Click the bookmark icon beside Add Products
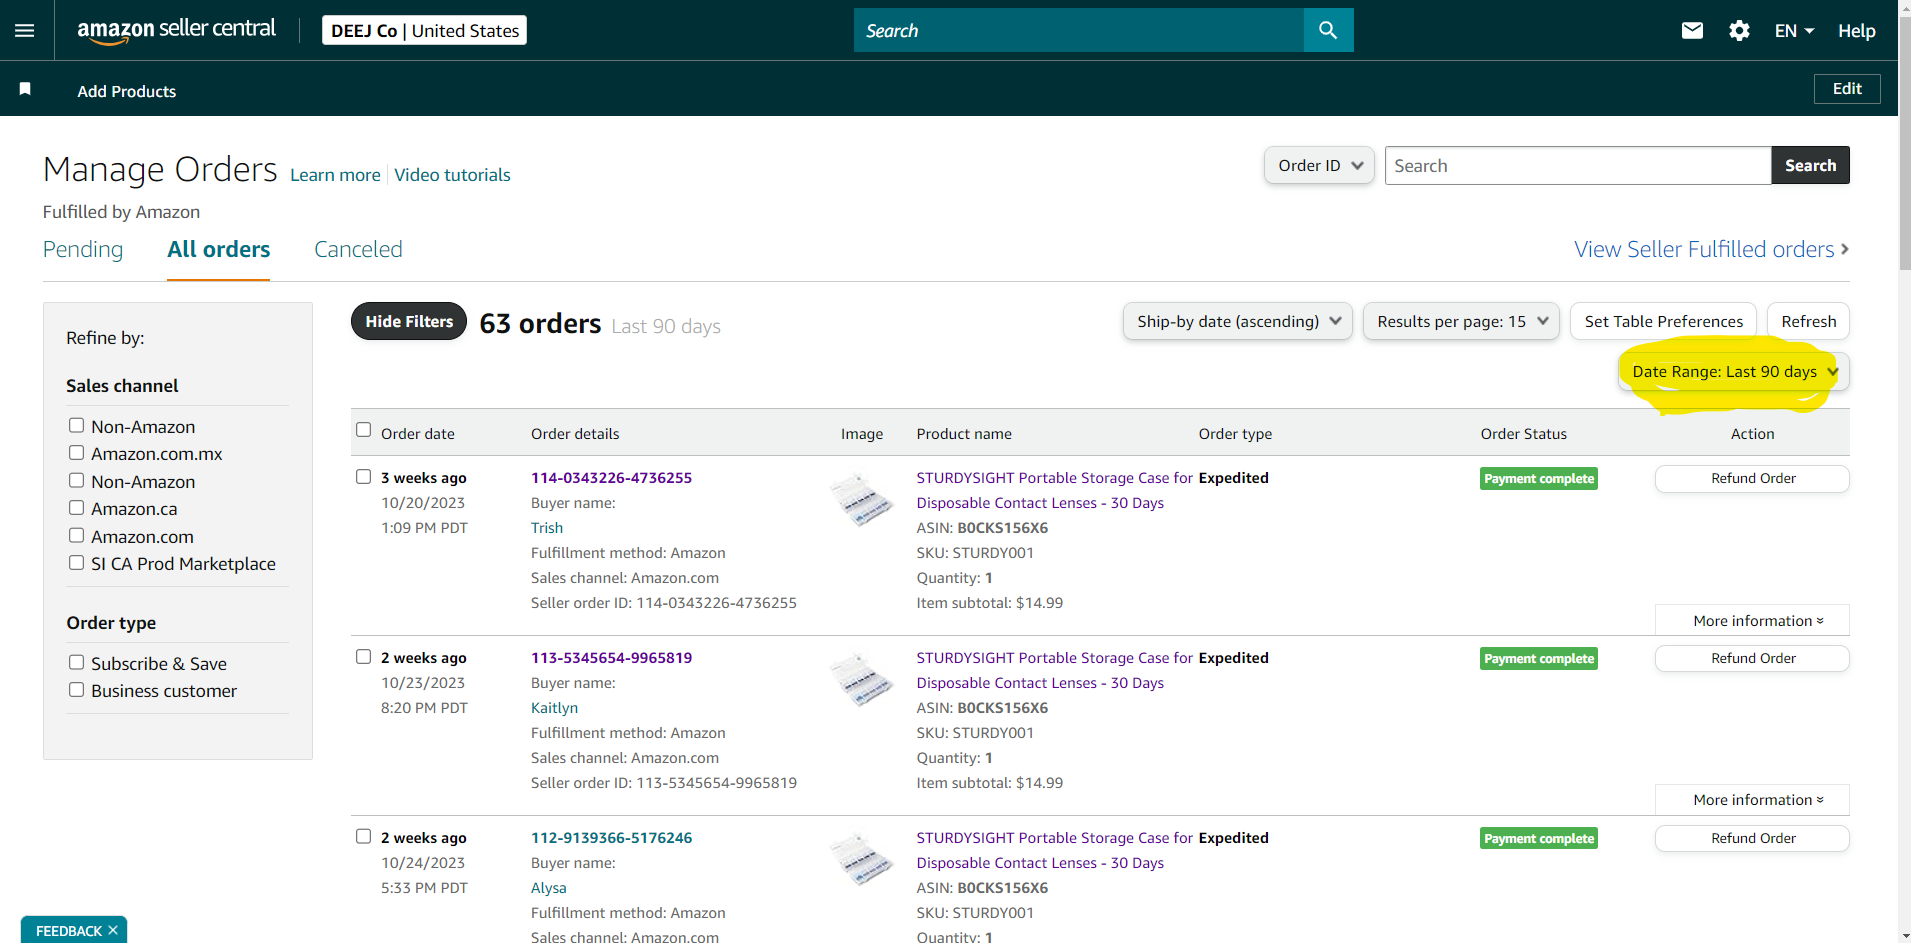 (25, 89)
